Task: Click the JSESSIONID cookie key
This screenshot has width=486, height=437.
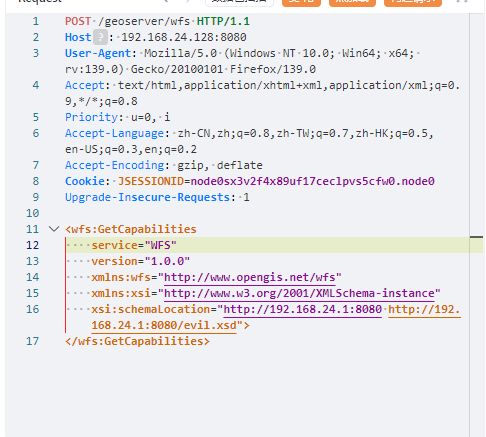Action: (x=151, y=181)
